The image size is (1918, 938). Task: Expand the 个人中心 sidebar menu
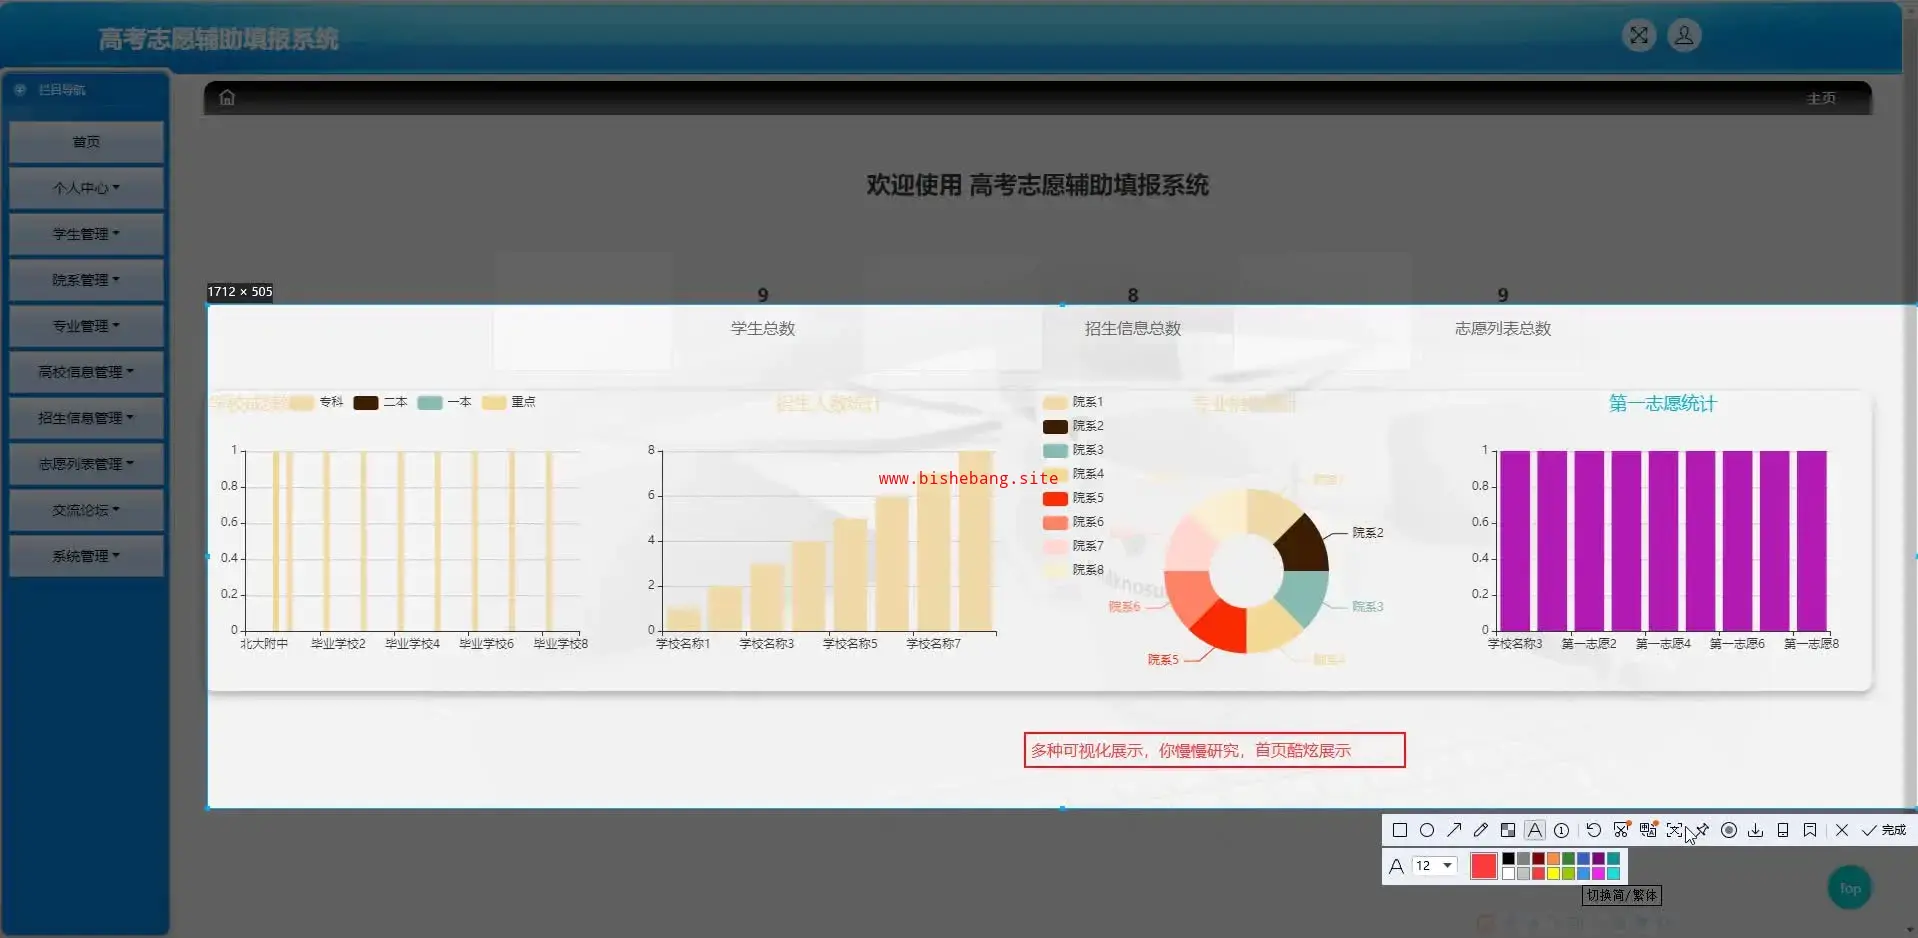[x=86, y=188]
